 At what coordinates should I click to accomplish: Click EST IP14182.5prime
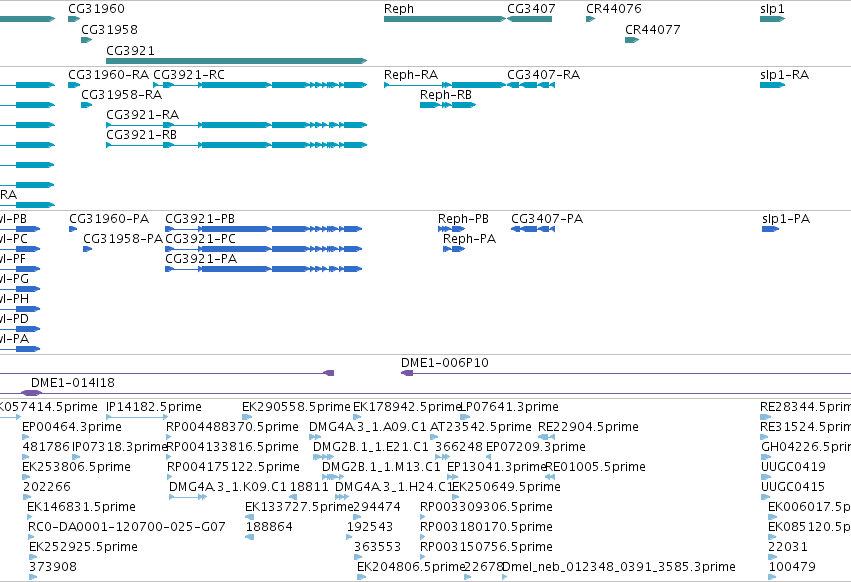click(x=137, y=417)
